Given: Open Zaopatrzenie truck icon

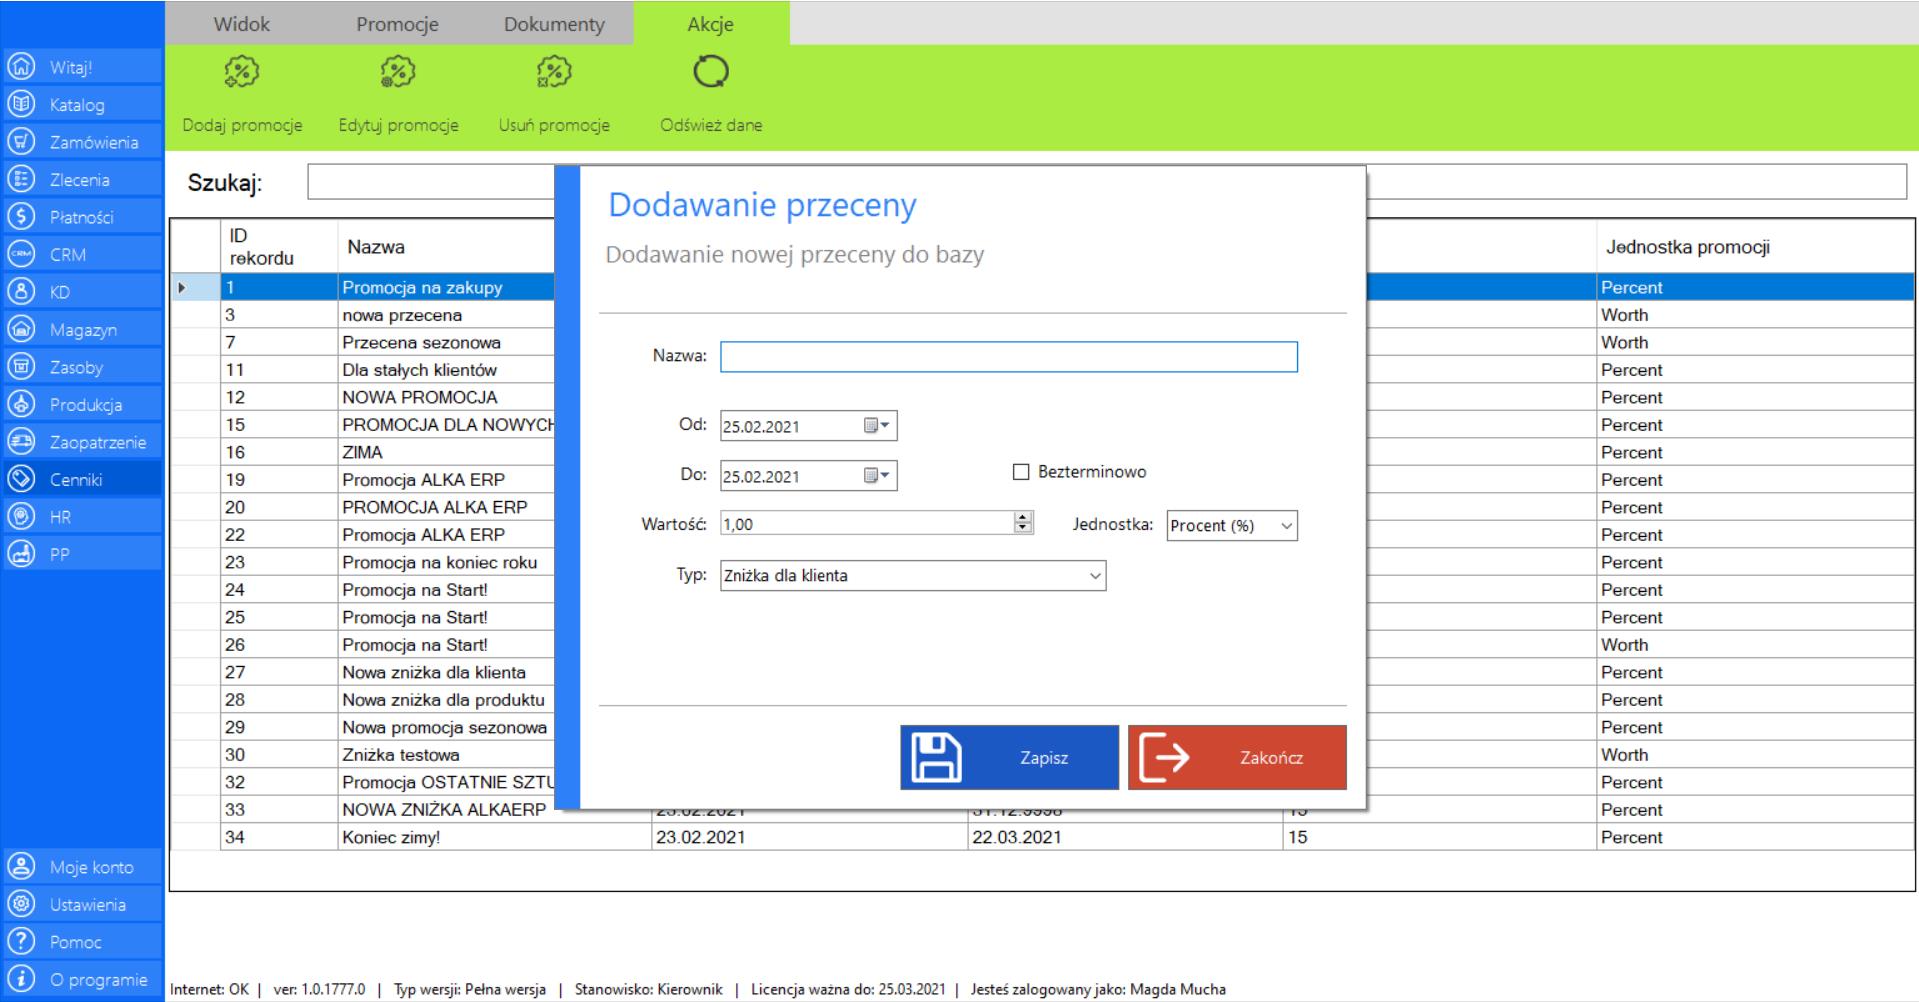Looking at the screenshot, I should coord(20,442).
